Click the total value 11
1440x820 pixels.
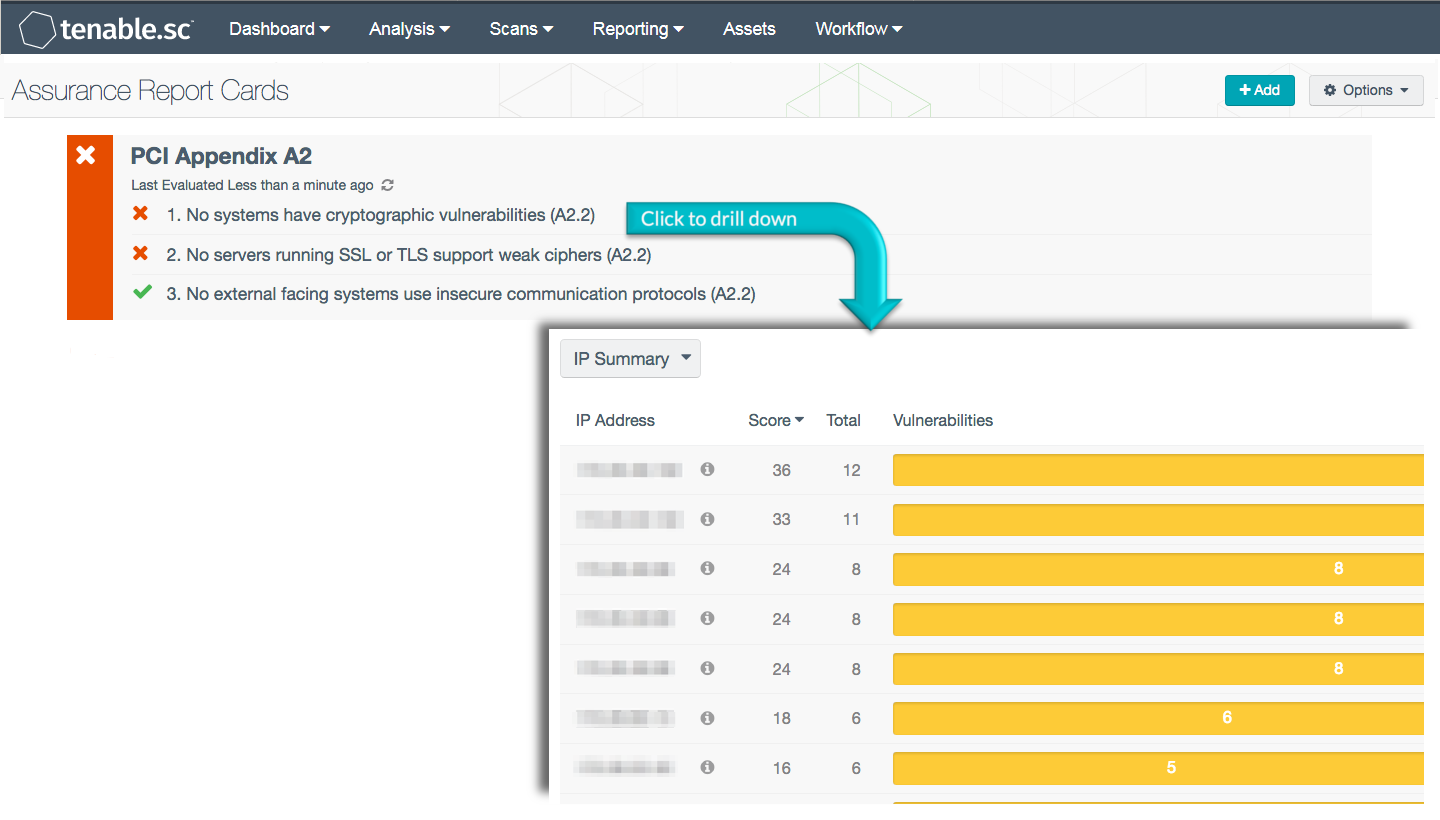(x=851, y=520)
